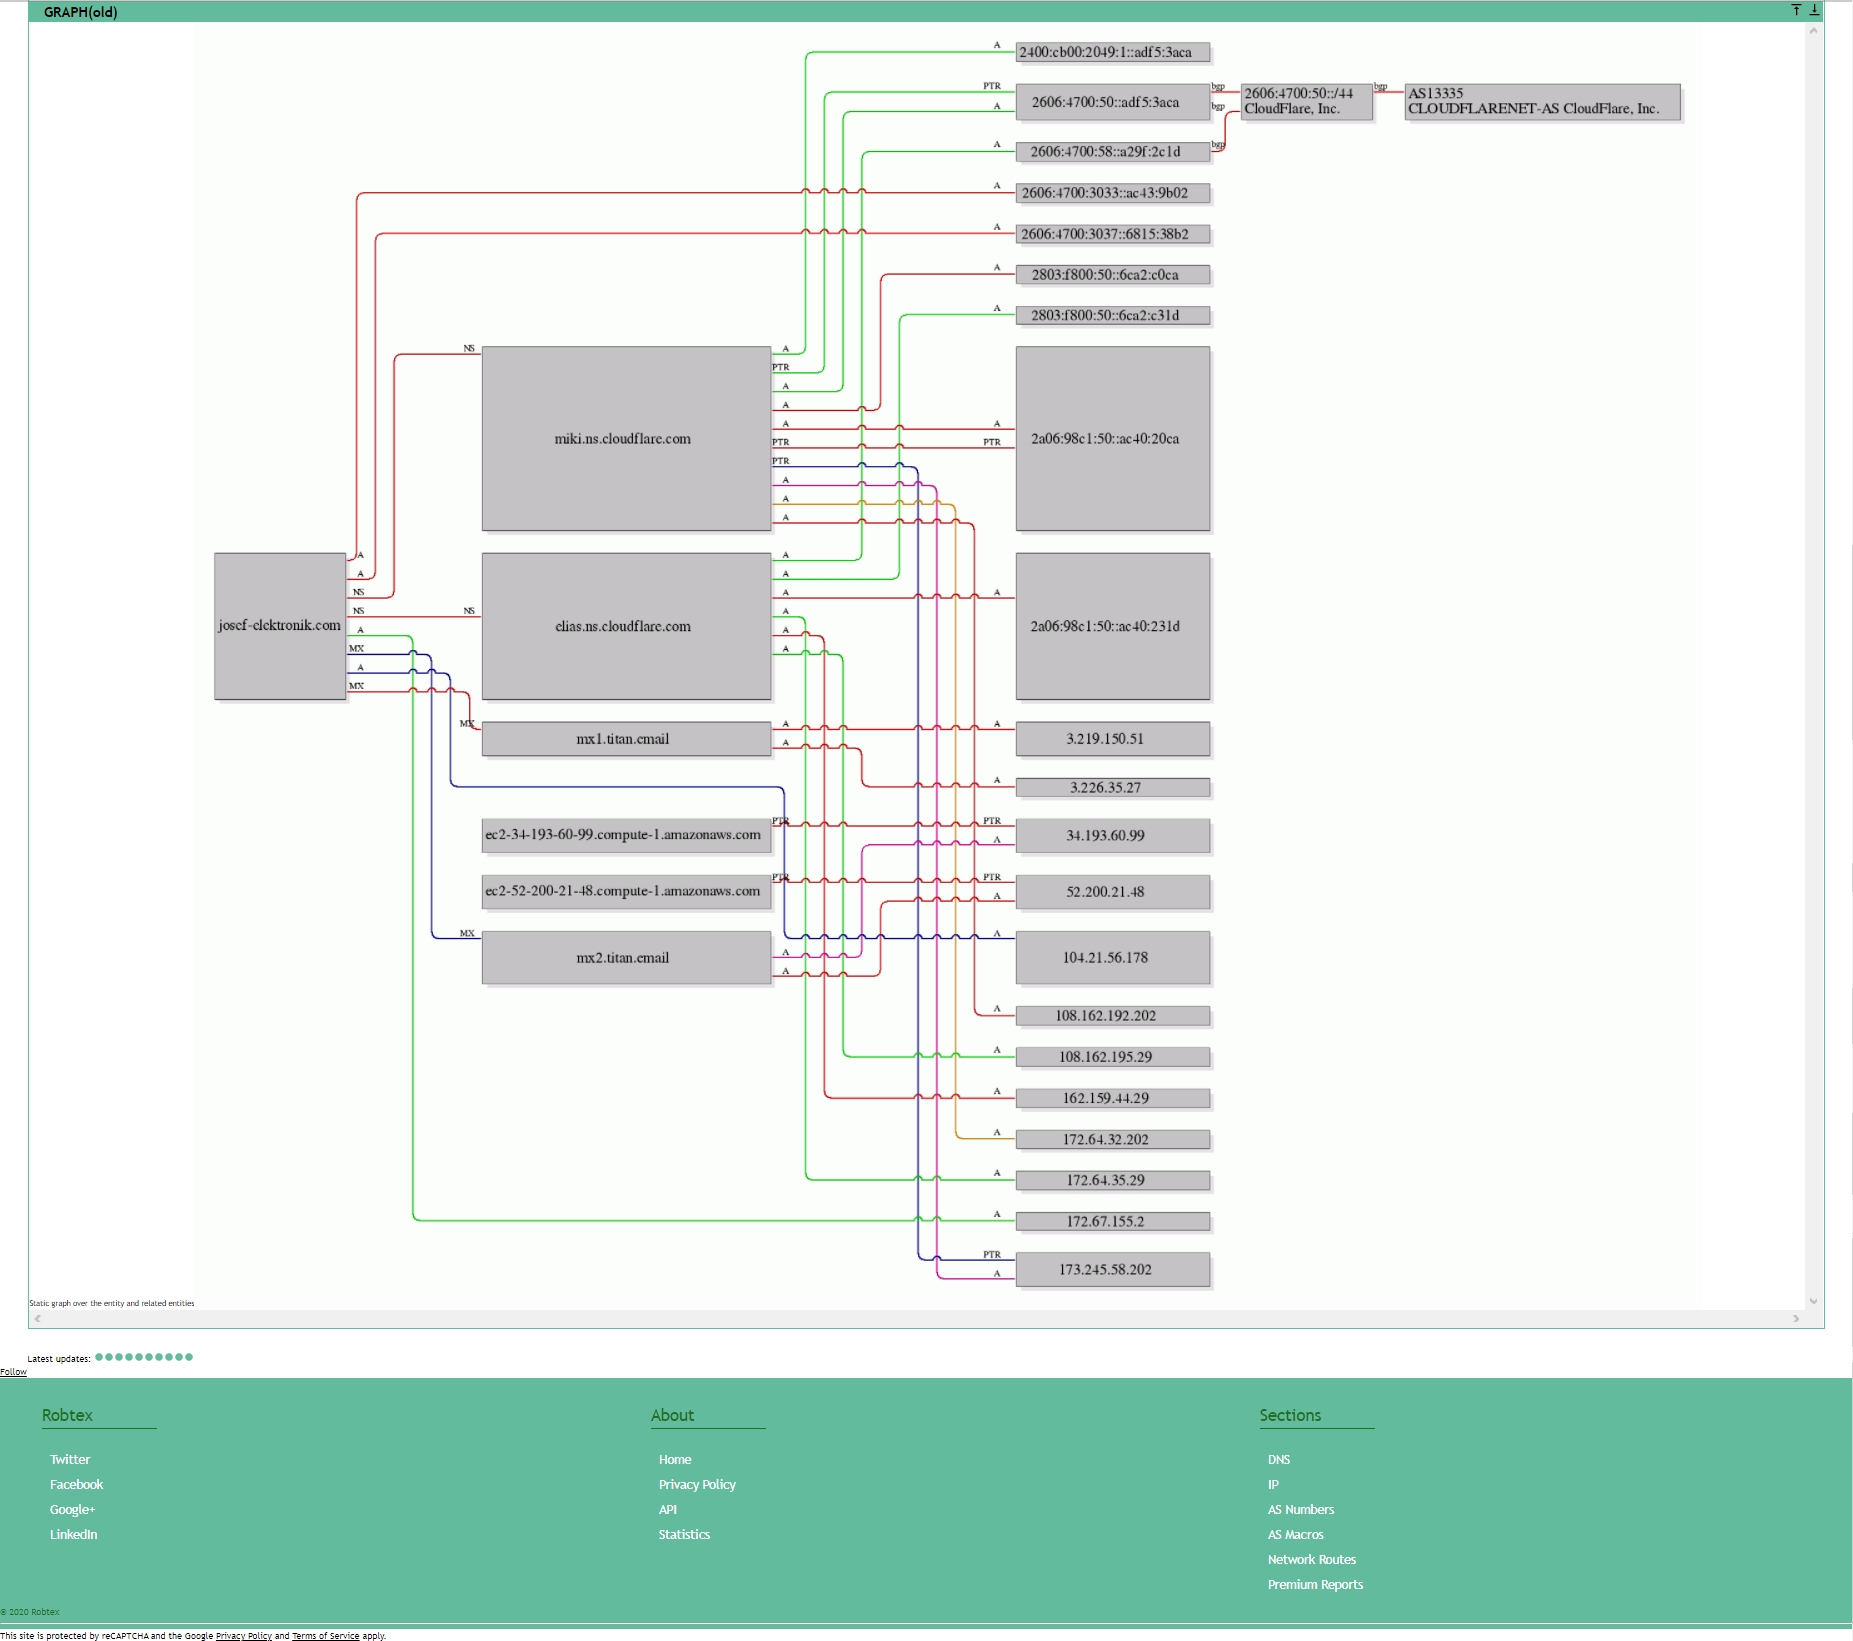
Task: Click the scroll-to-top icon in GRAPH header
Action: coord(1796,10)
